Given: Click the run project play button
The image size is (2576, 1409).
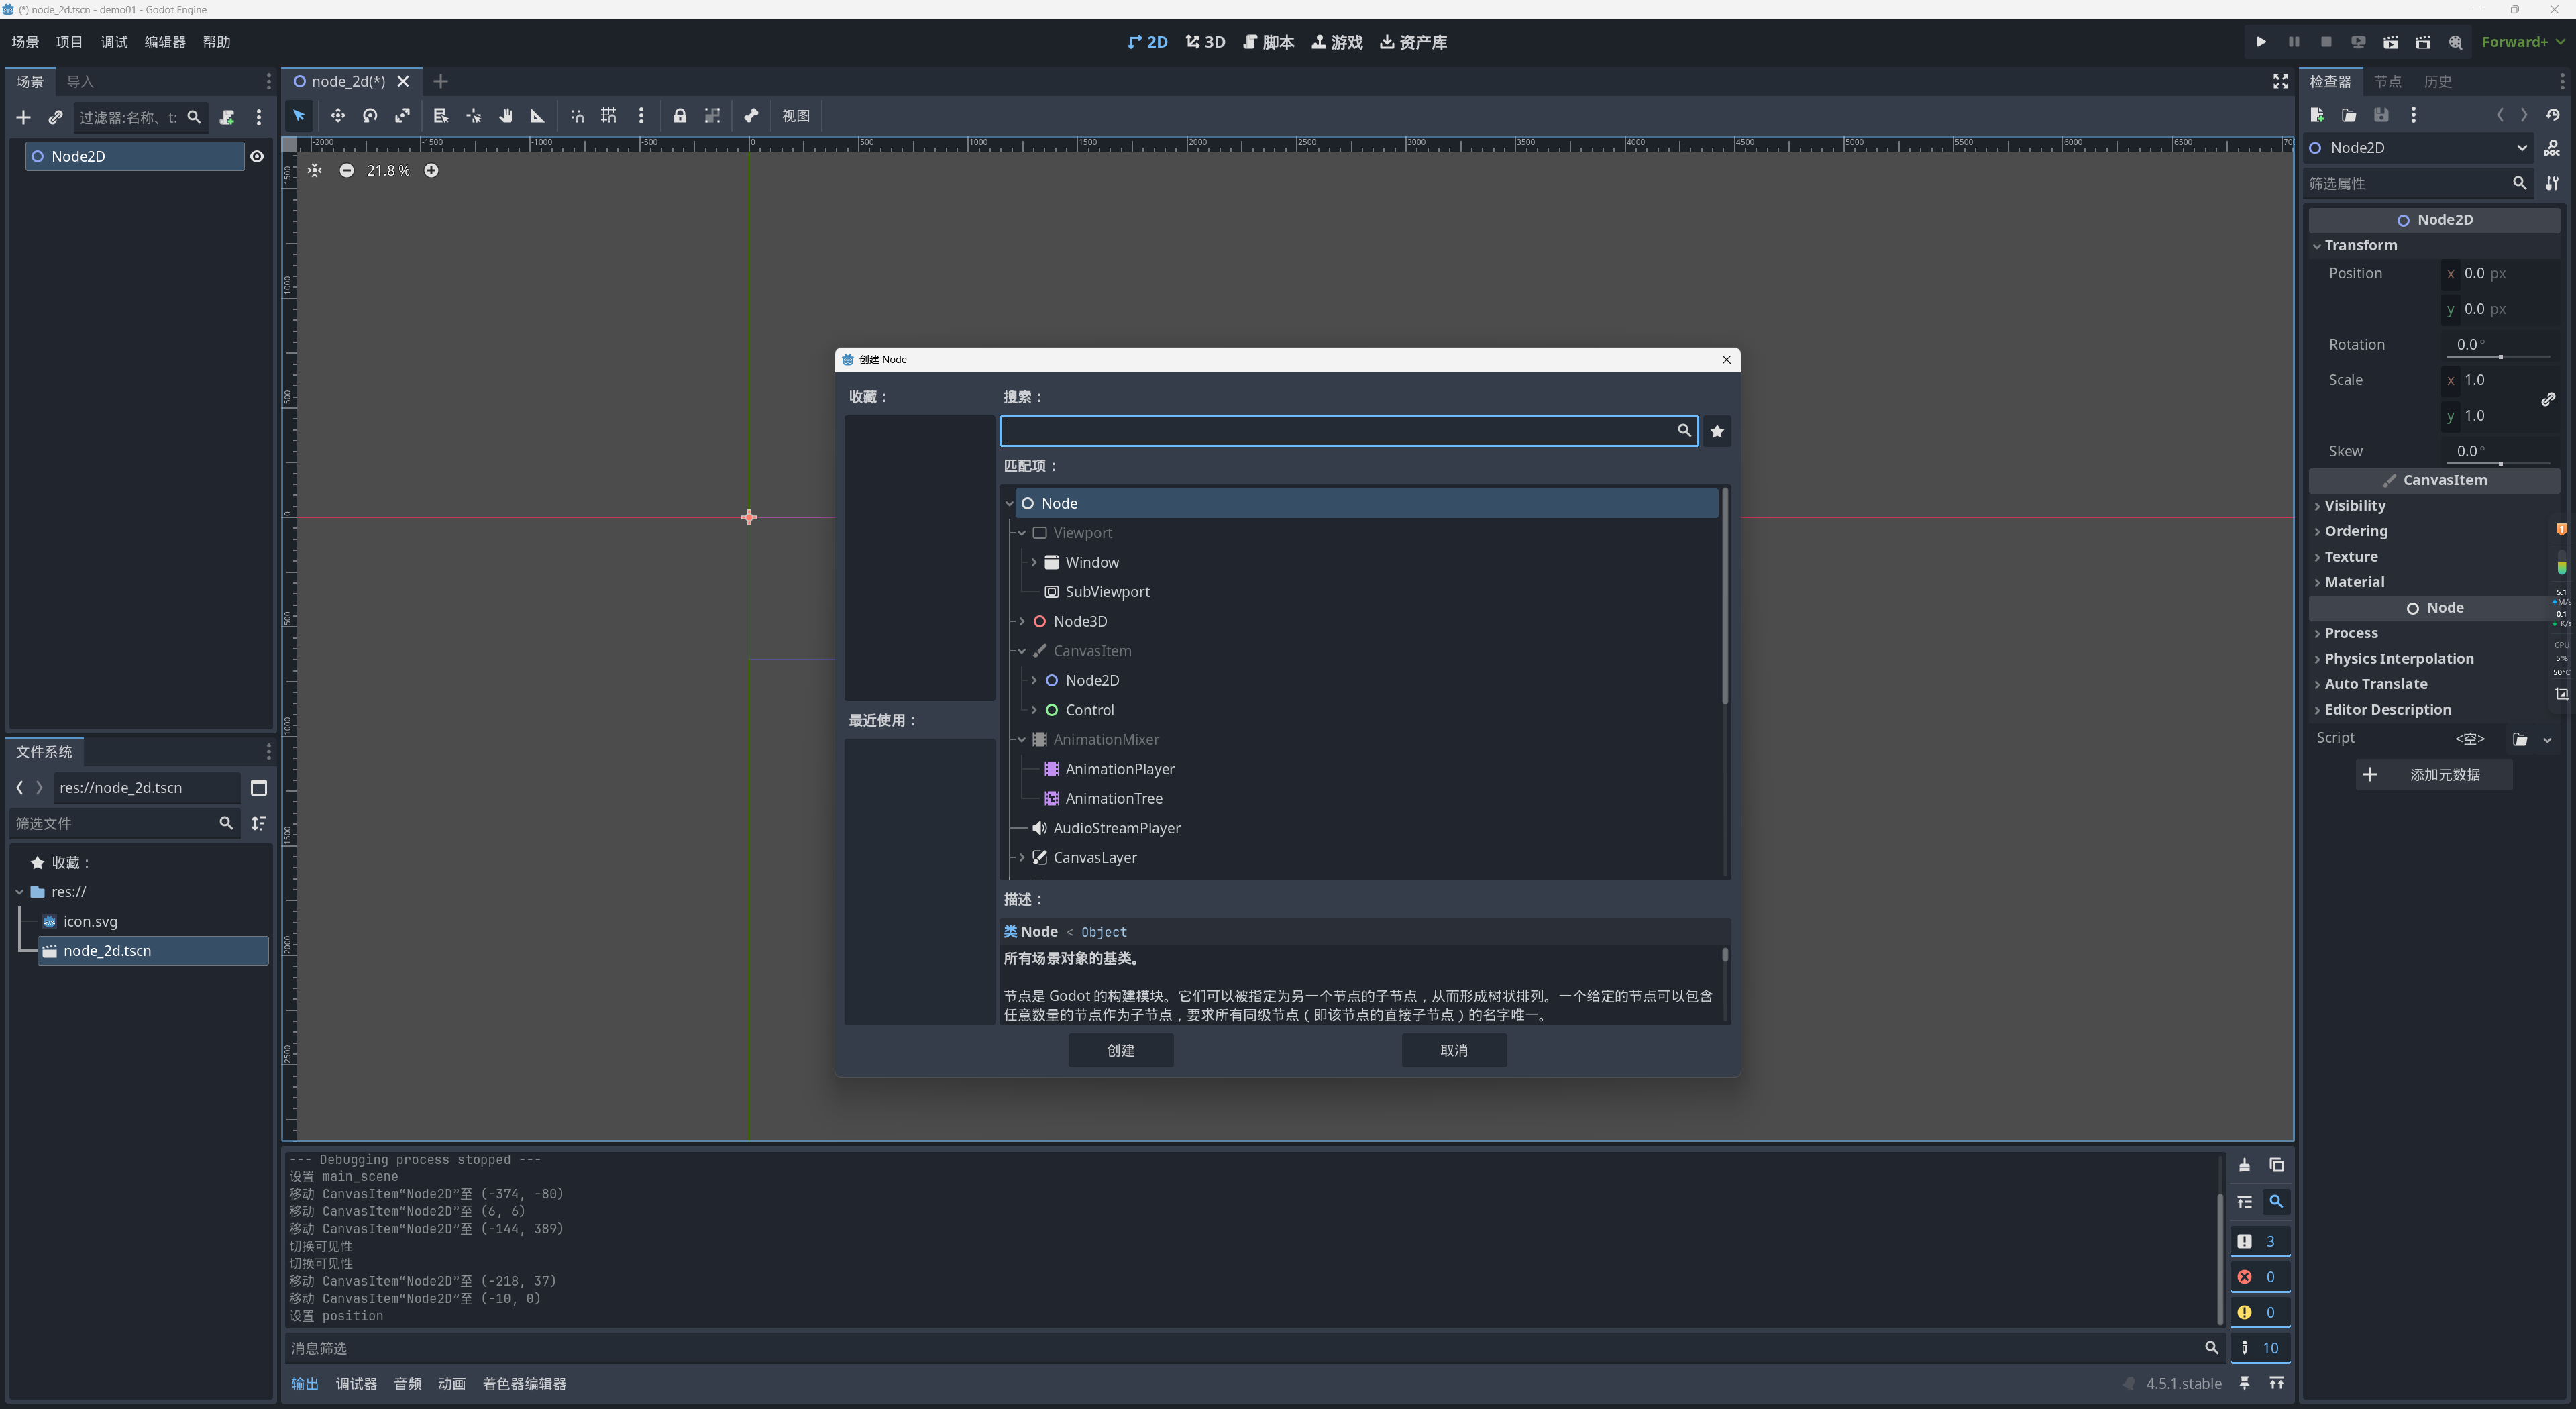Looking at the screenshot, I should [x=2261, y=42].
